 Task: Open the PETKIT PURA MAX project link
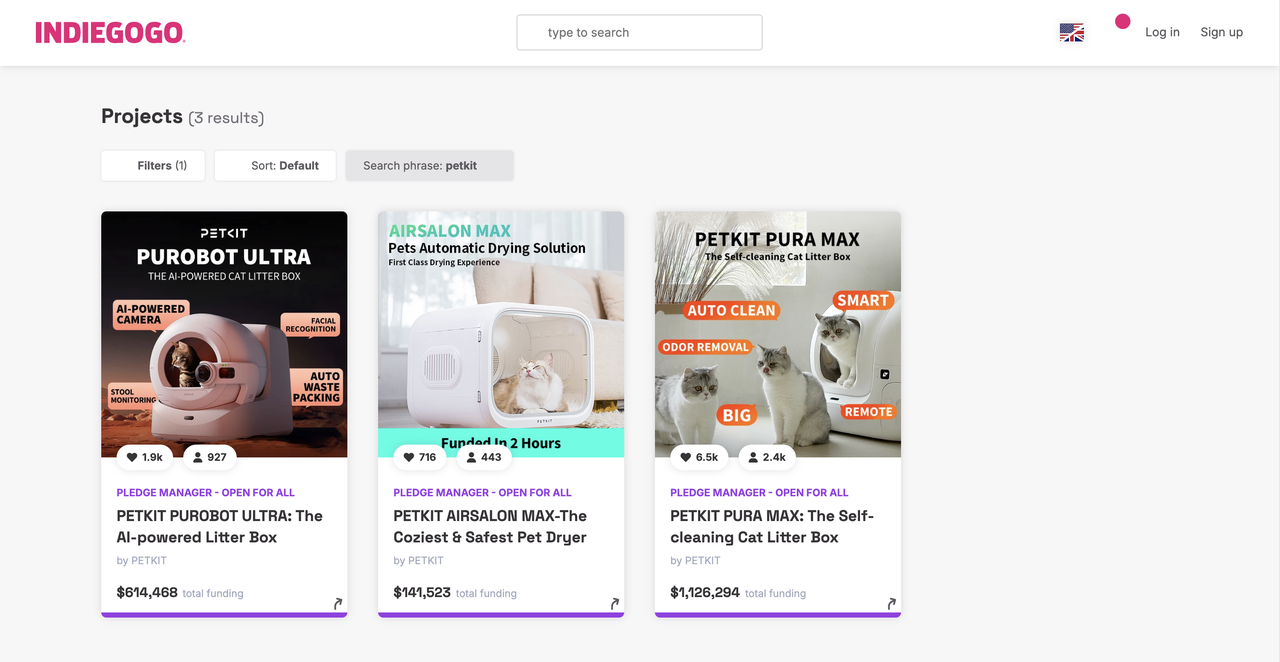(771, 526)
